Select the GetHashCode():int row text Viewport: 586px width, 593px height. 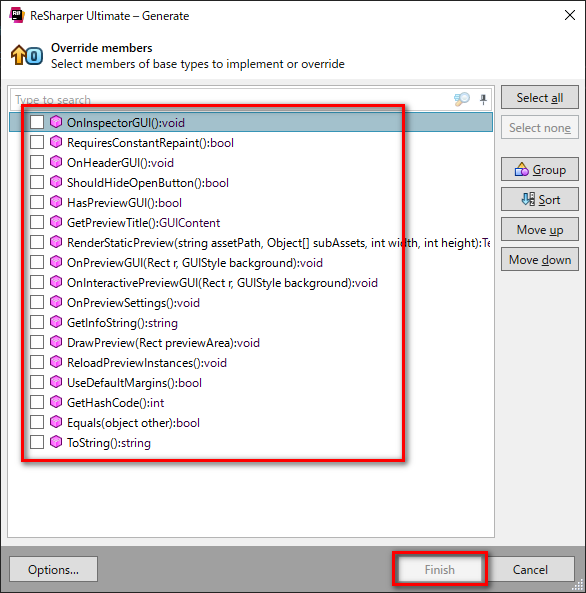(115, 402)
